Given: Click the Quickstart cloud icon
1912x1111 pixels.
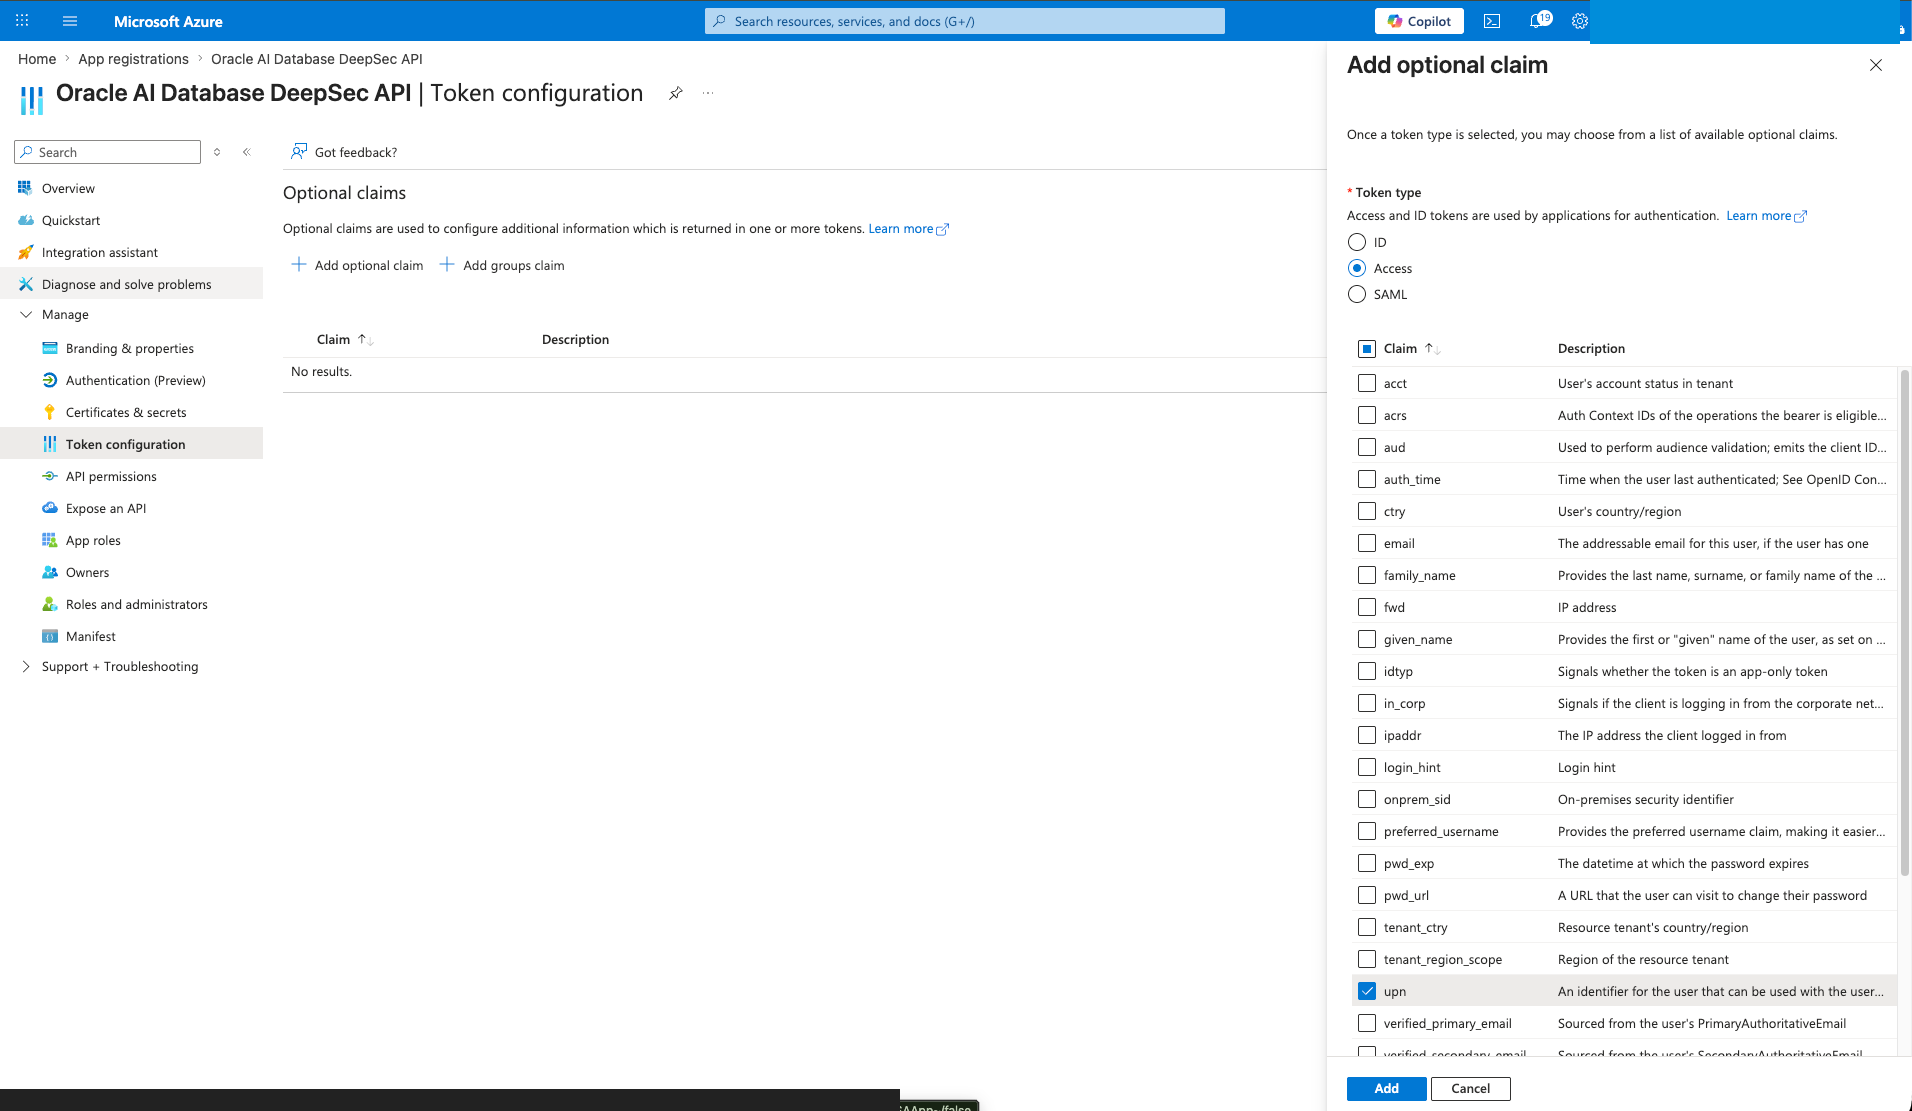Looking at the screenshot, I should click(x=25, y=220).
